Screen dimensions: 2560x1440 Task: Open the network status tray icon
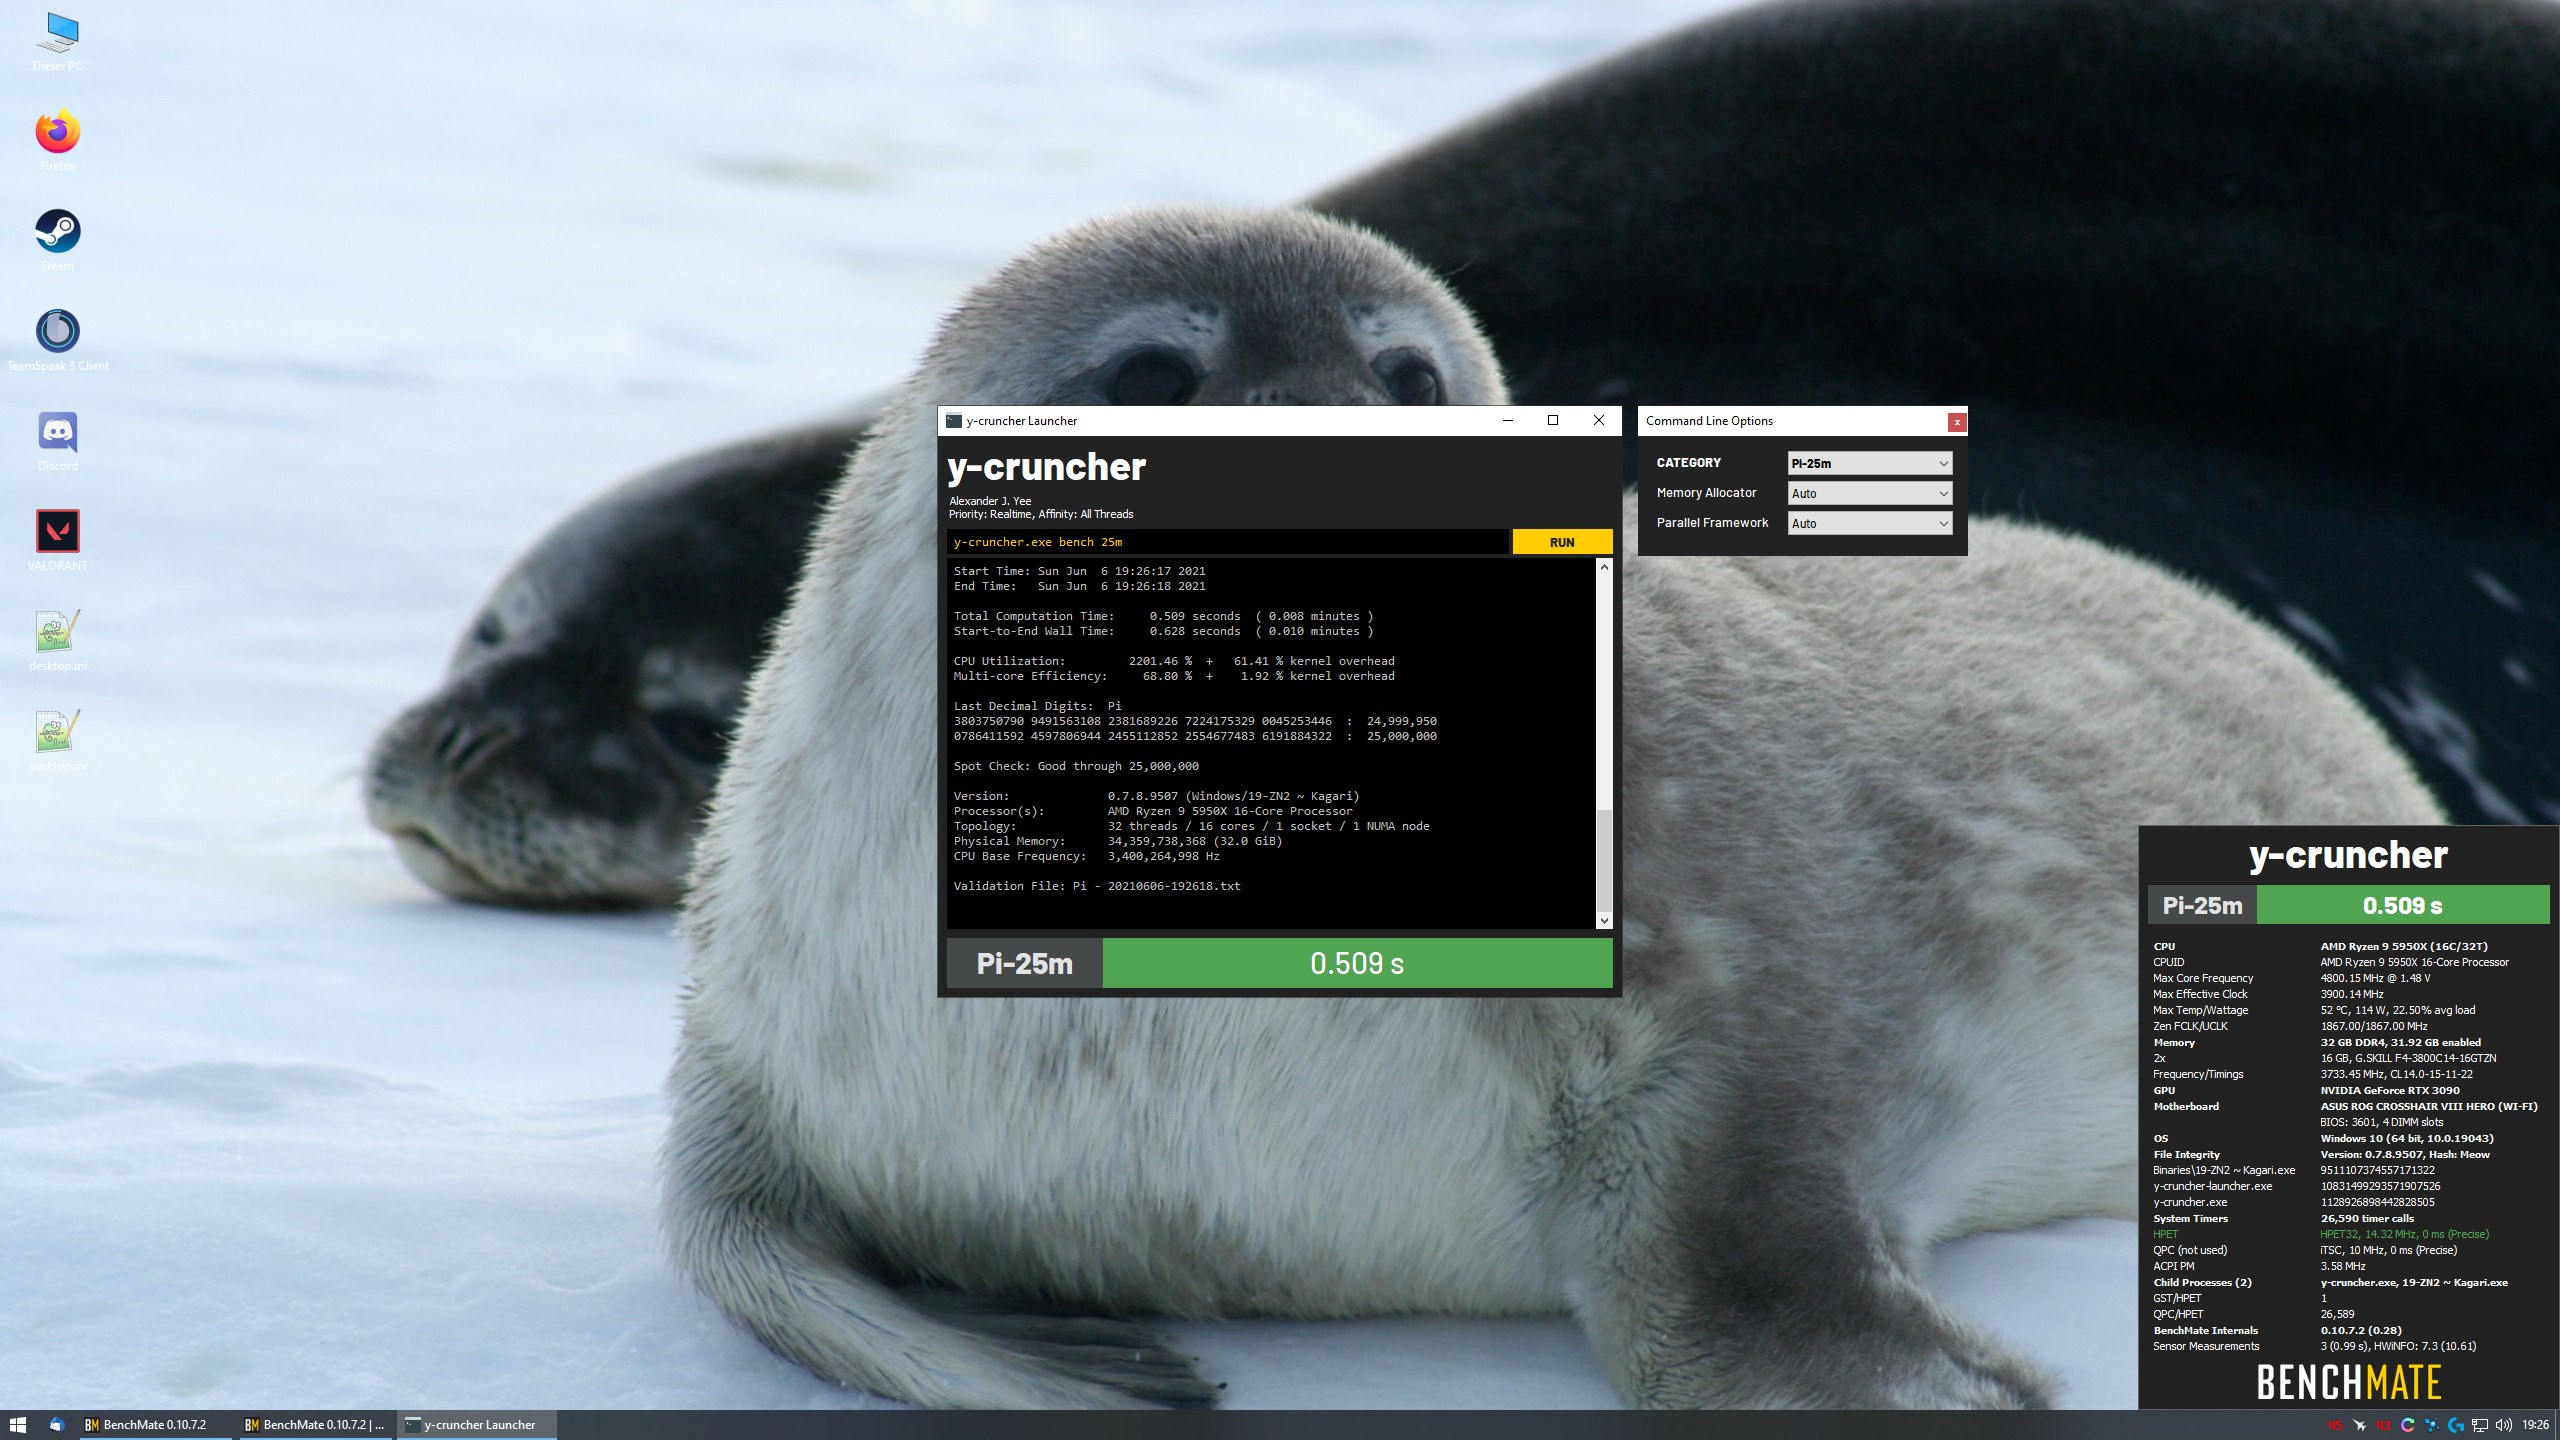pos(2480,1425)
